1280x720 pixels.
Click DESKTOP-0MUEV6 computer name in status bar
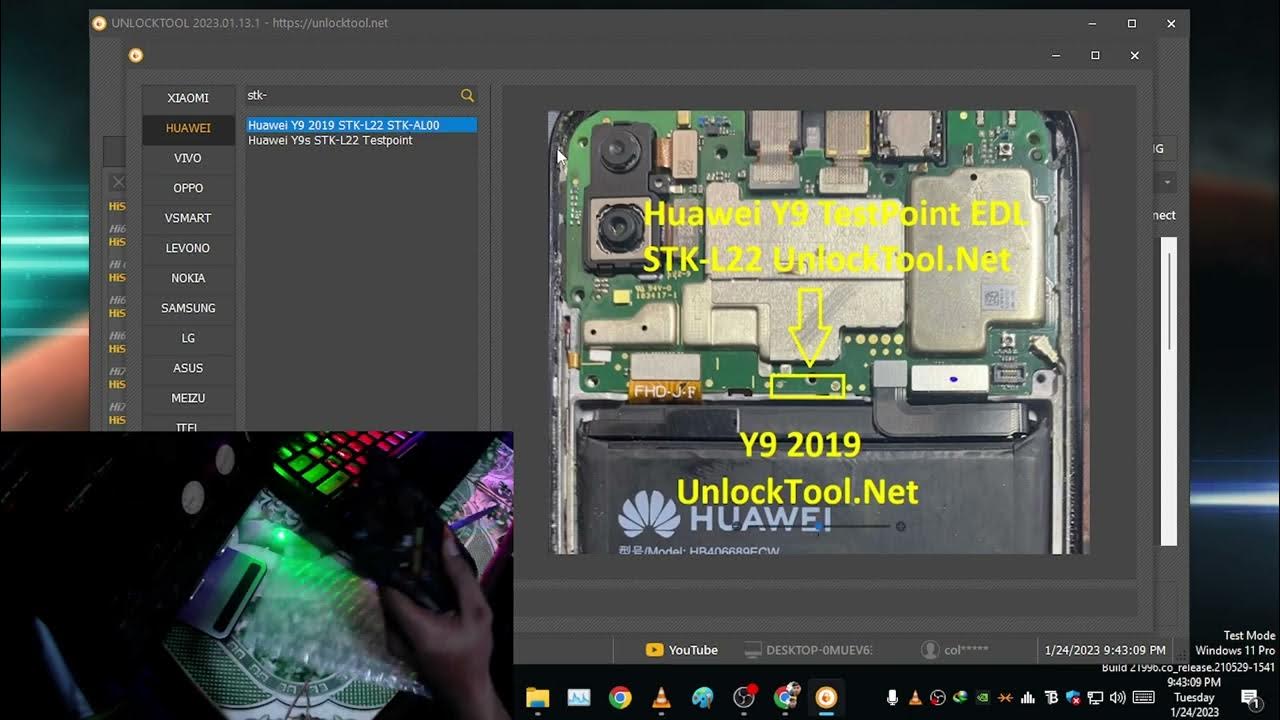(x=819, y=650)
